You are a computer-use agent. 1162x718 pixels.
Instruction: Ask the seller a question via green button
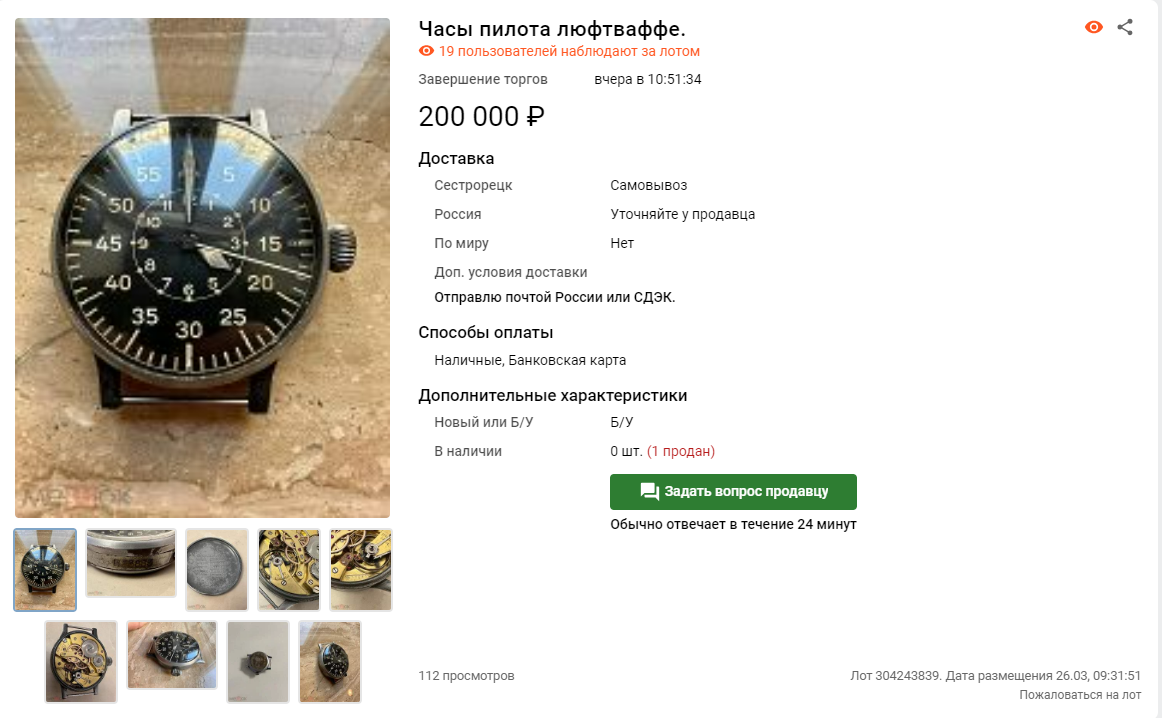tap(733, 492)
